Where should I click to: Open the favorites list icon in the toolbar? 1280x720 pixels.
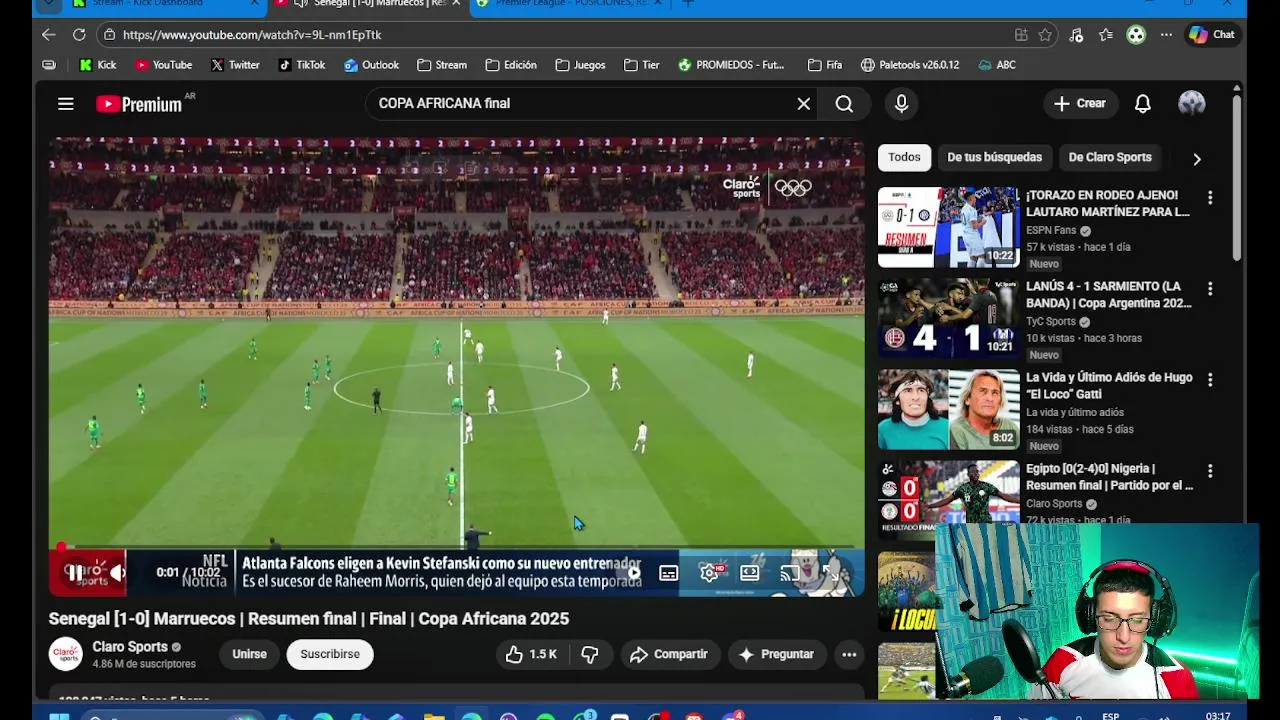click(1106, 35)
